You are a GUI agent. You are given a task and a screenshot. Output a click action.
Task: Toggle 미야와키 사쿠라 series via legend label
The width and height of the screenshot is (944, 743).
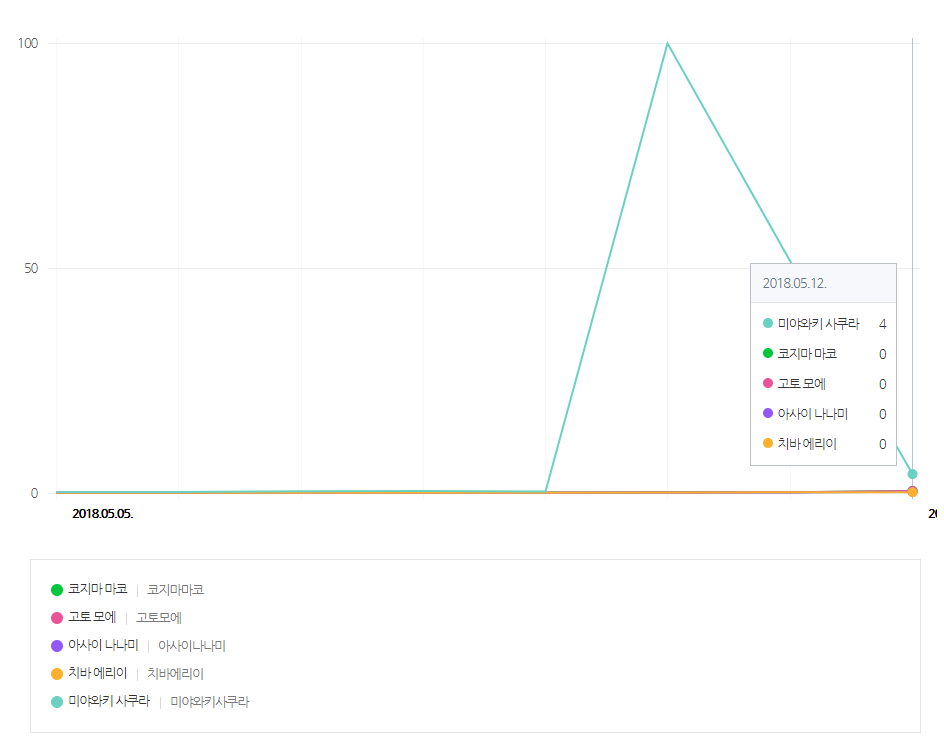pyautogui.click(x=108, y=702)
